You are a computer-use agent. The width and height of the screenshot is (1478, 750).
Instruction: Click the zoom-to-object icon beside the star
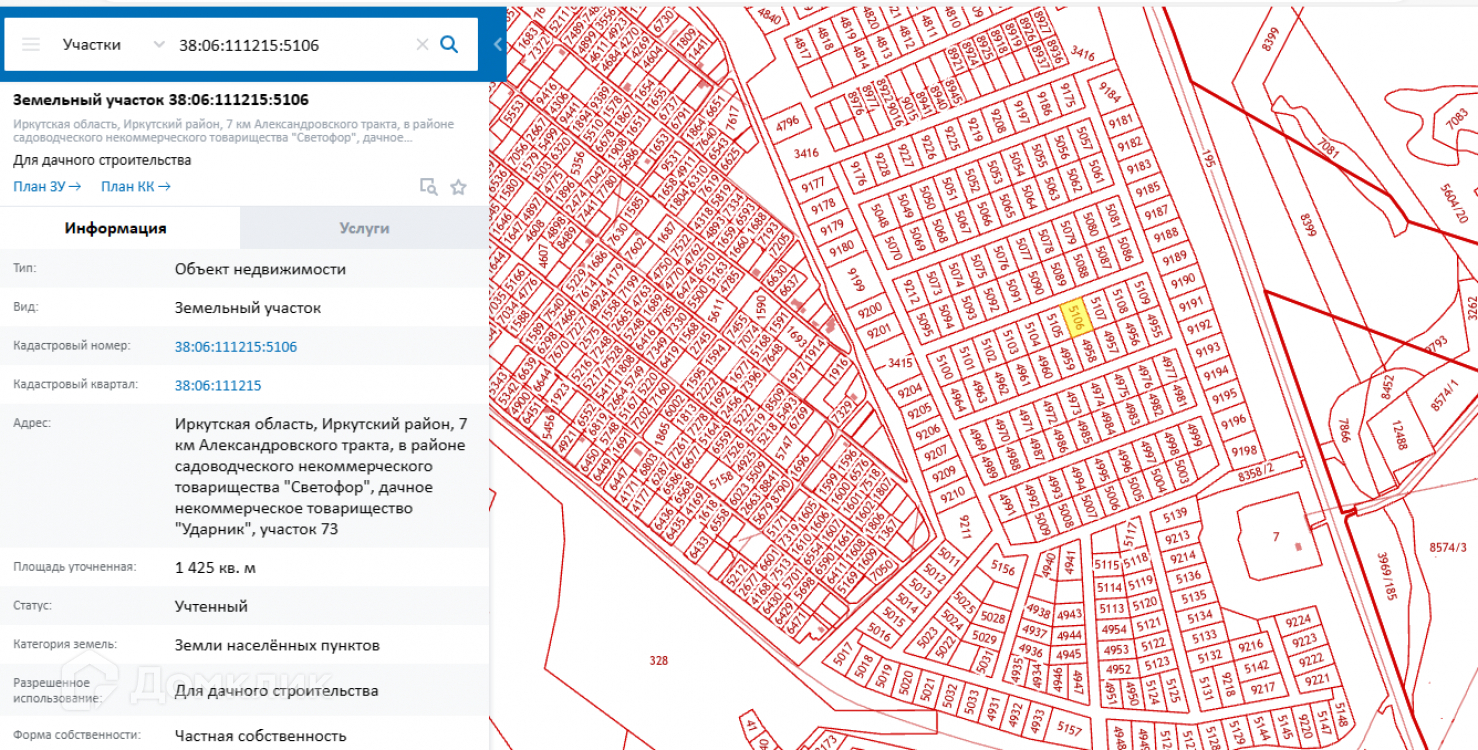[428, 186]
